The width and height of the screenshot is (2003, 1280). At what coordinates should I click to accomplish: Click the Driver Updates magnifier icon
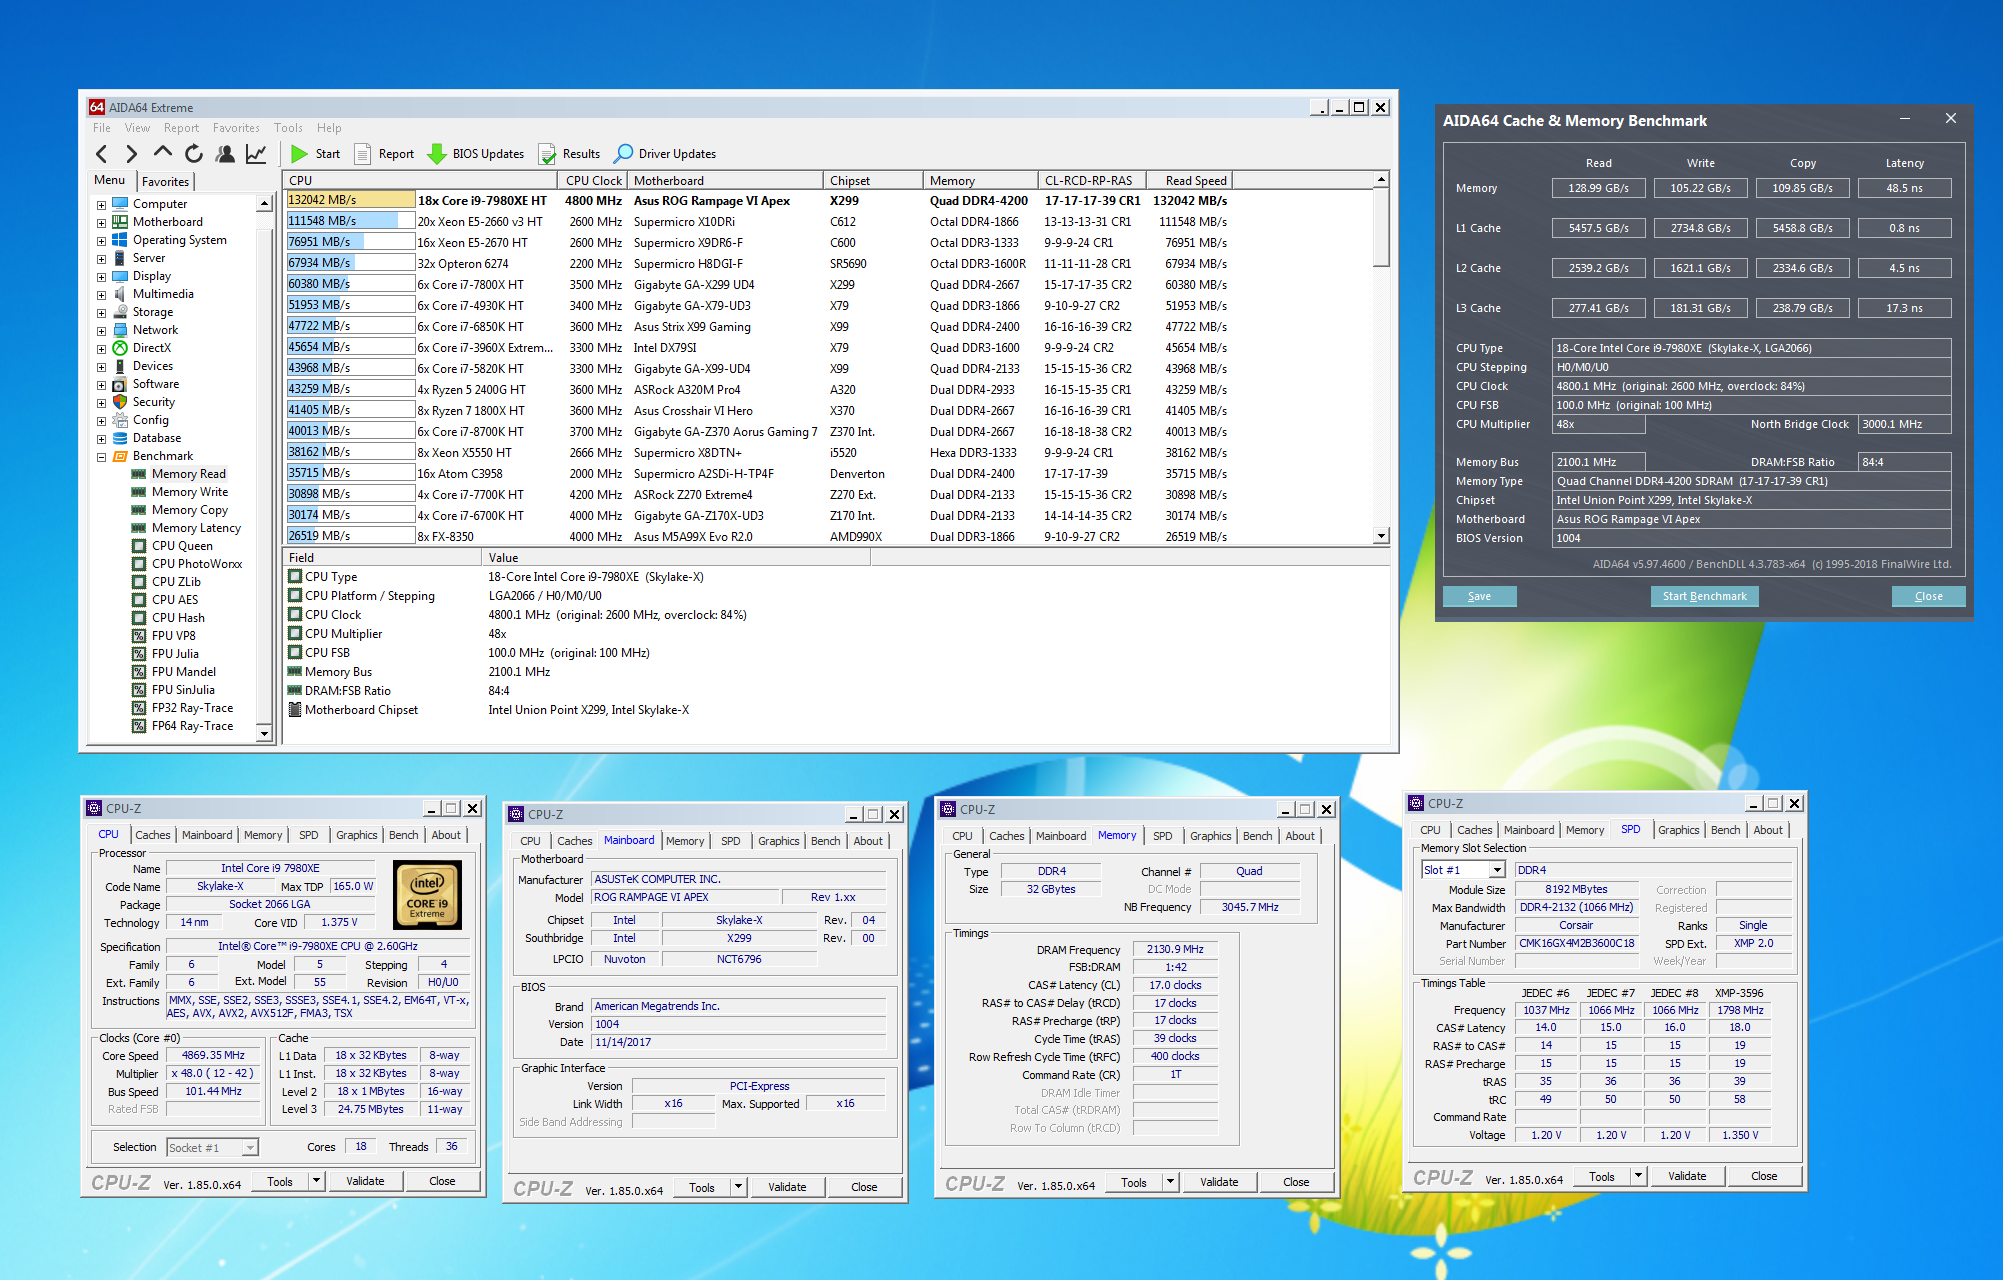click(x=623, y=154)
